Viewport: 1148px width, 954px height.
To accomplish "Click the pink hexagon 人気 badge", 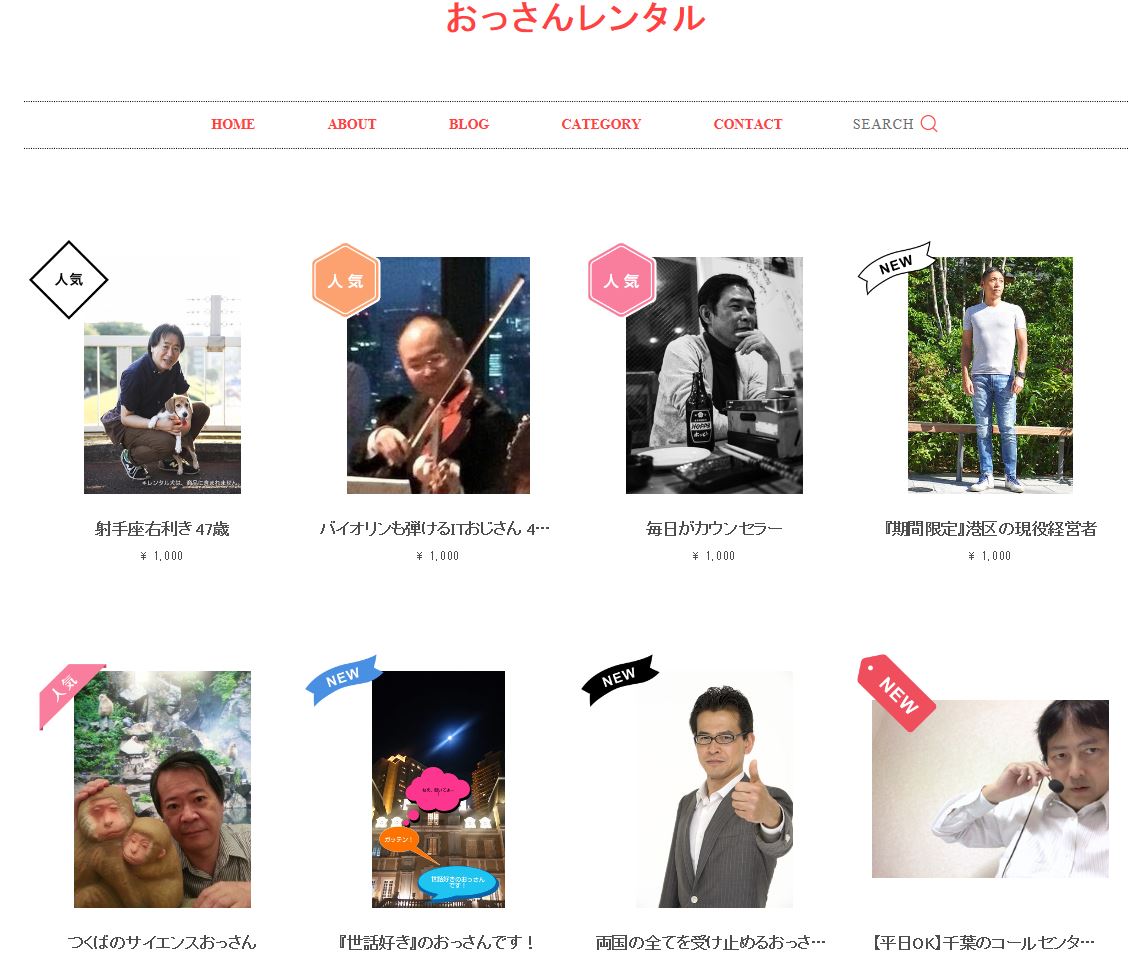I will point(622,280).
